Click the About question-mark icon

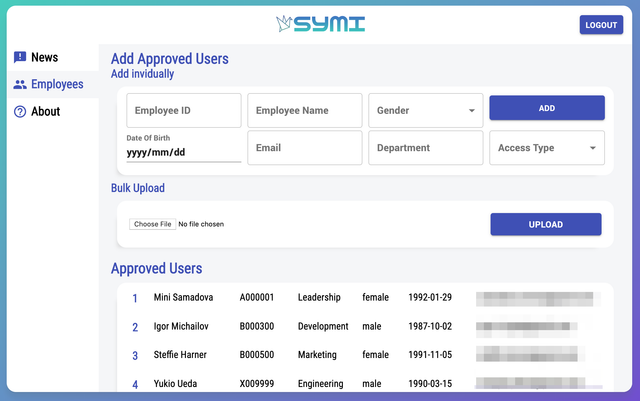pyautogui.click(x=20, y=111)
